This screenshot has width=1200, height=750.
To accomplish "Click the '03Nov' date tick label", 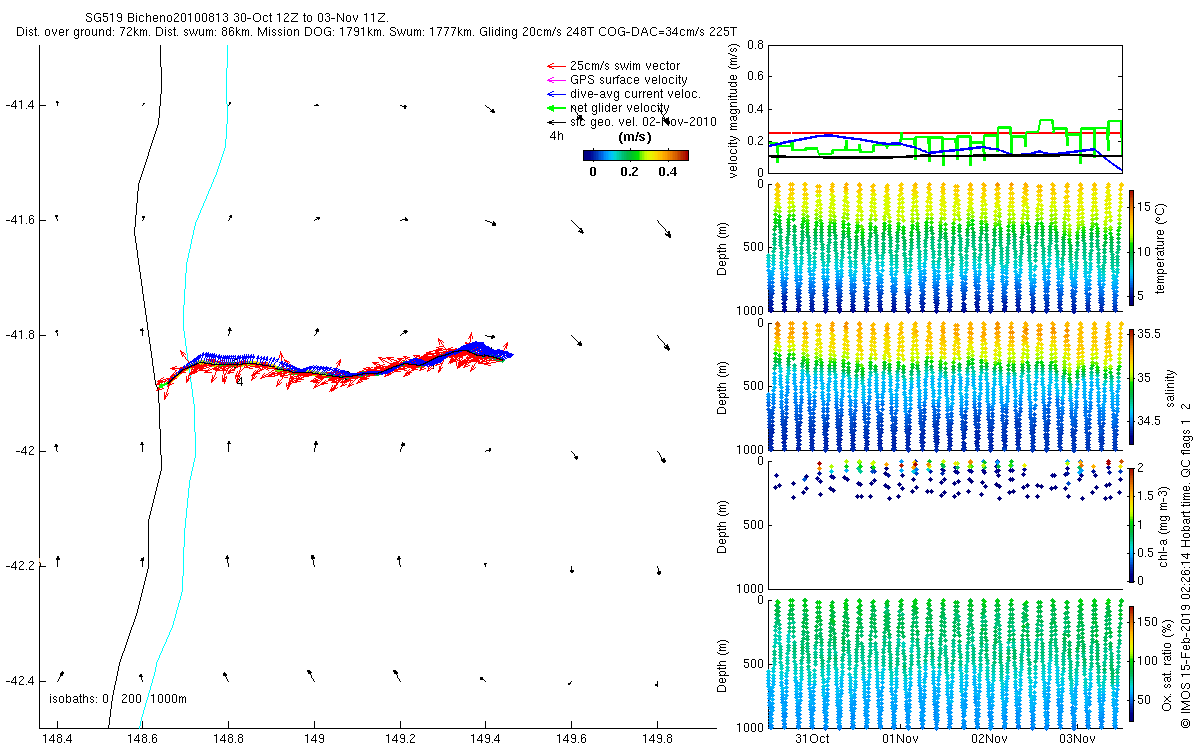I will 1077,739.
